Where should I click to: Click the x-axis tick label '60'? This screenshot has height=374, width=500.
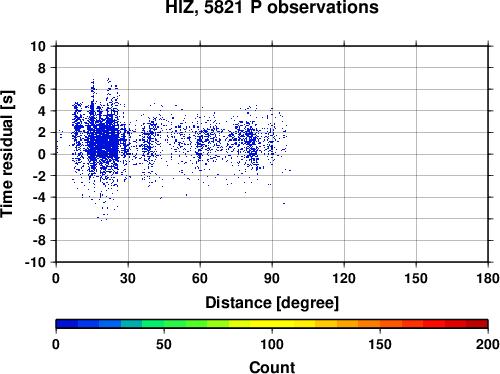tap(200, 278)
